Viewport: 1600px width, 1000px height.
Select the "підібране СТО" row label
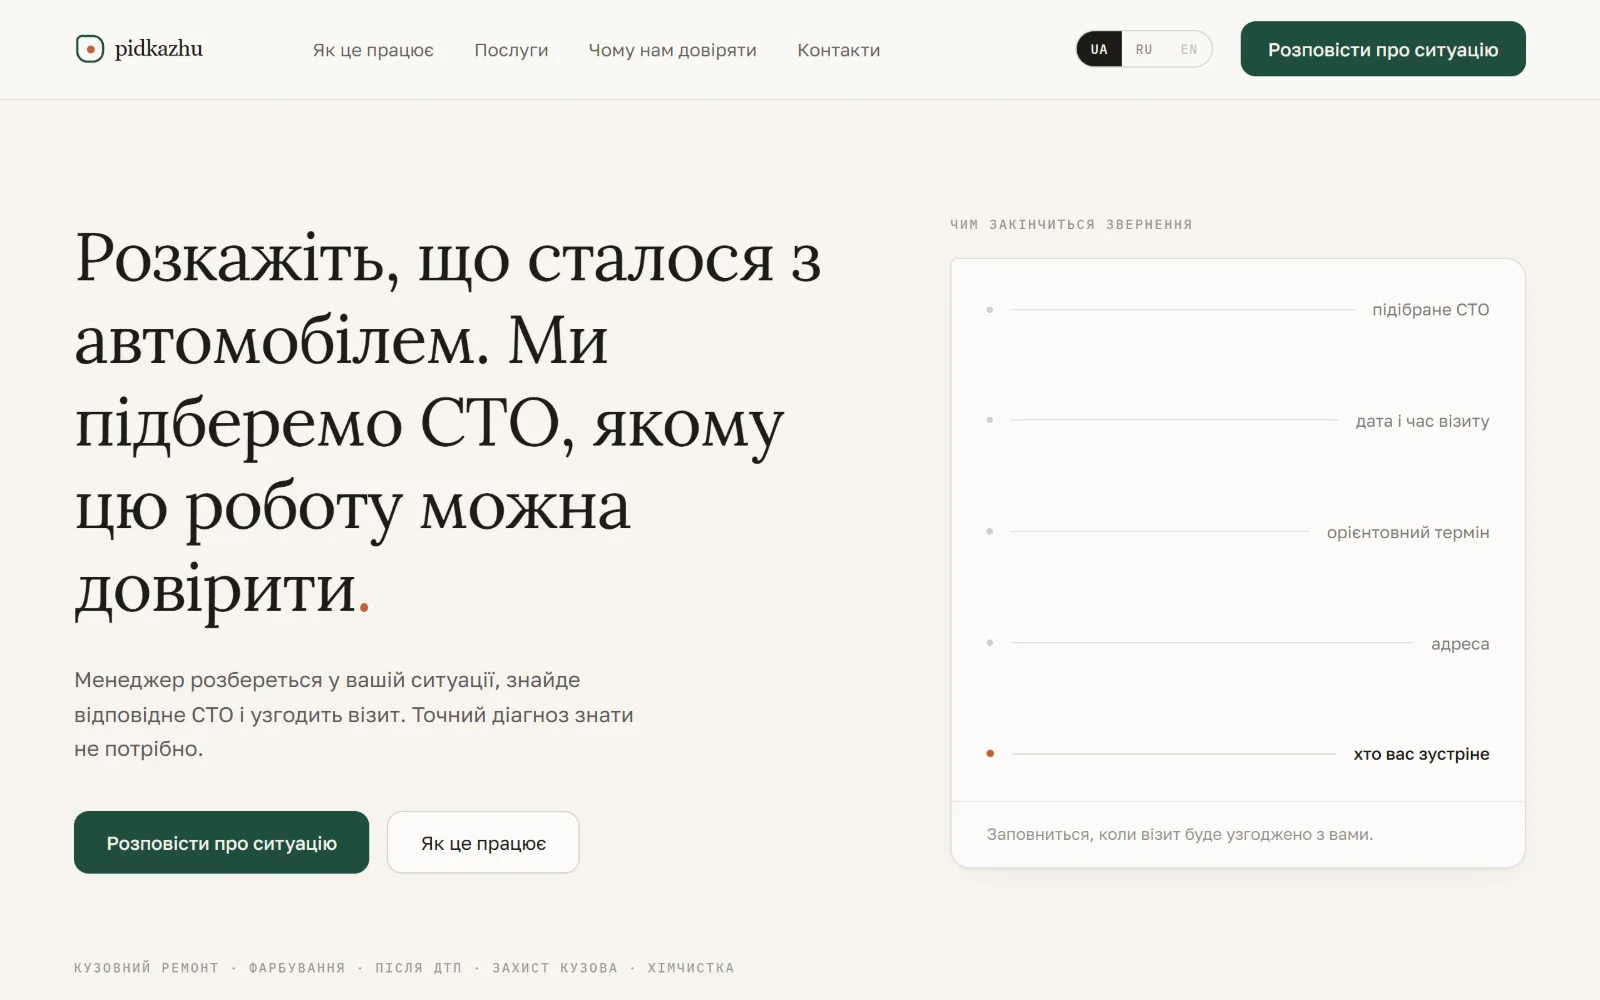pos(1431,310)
